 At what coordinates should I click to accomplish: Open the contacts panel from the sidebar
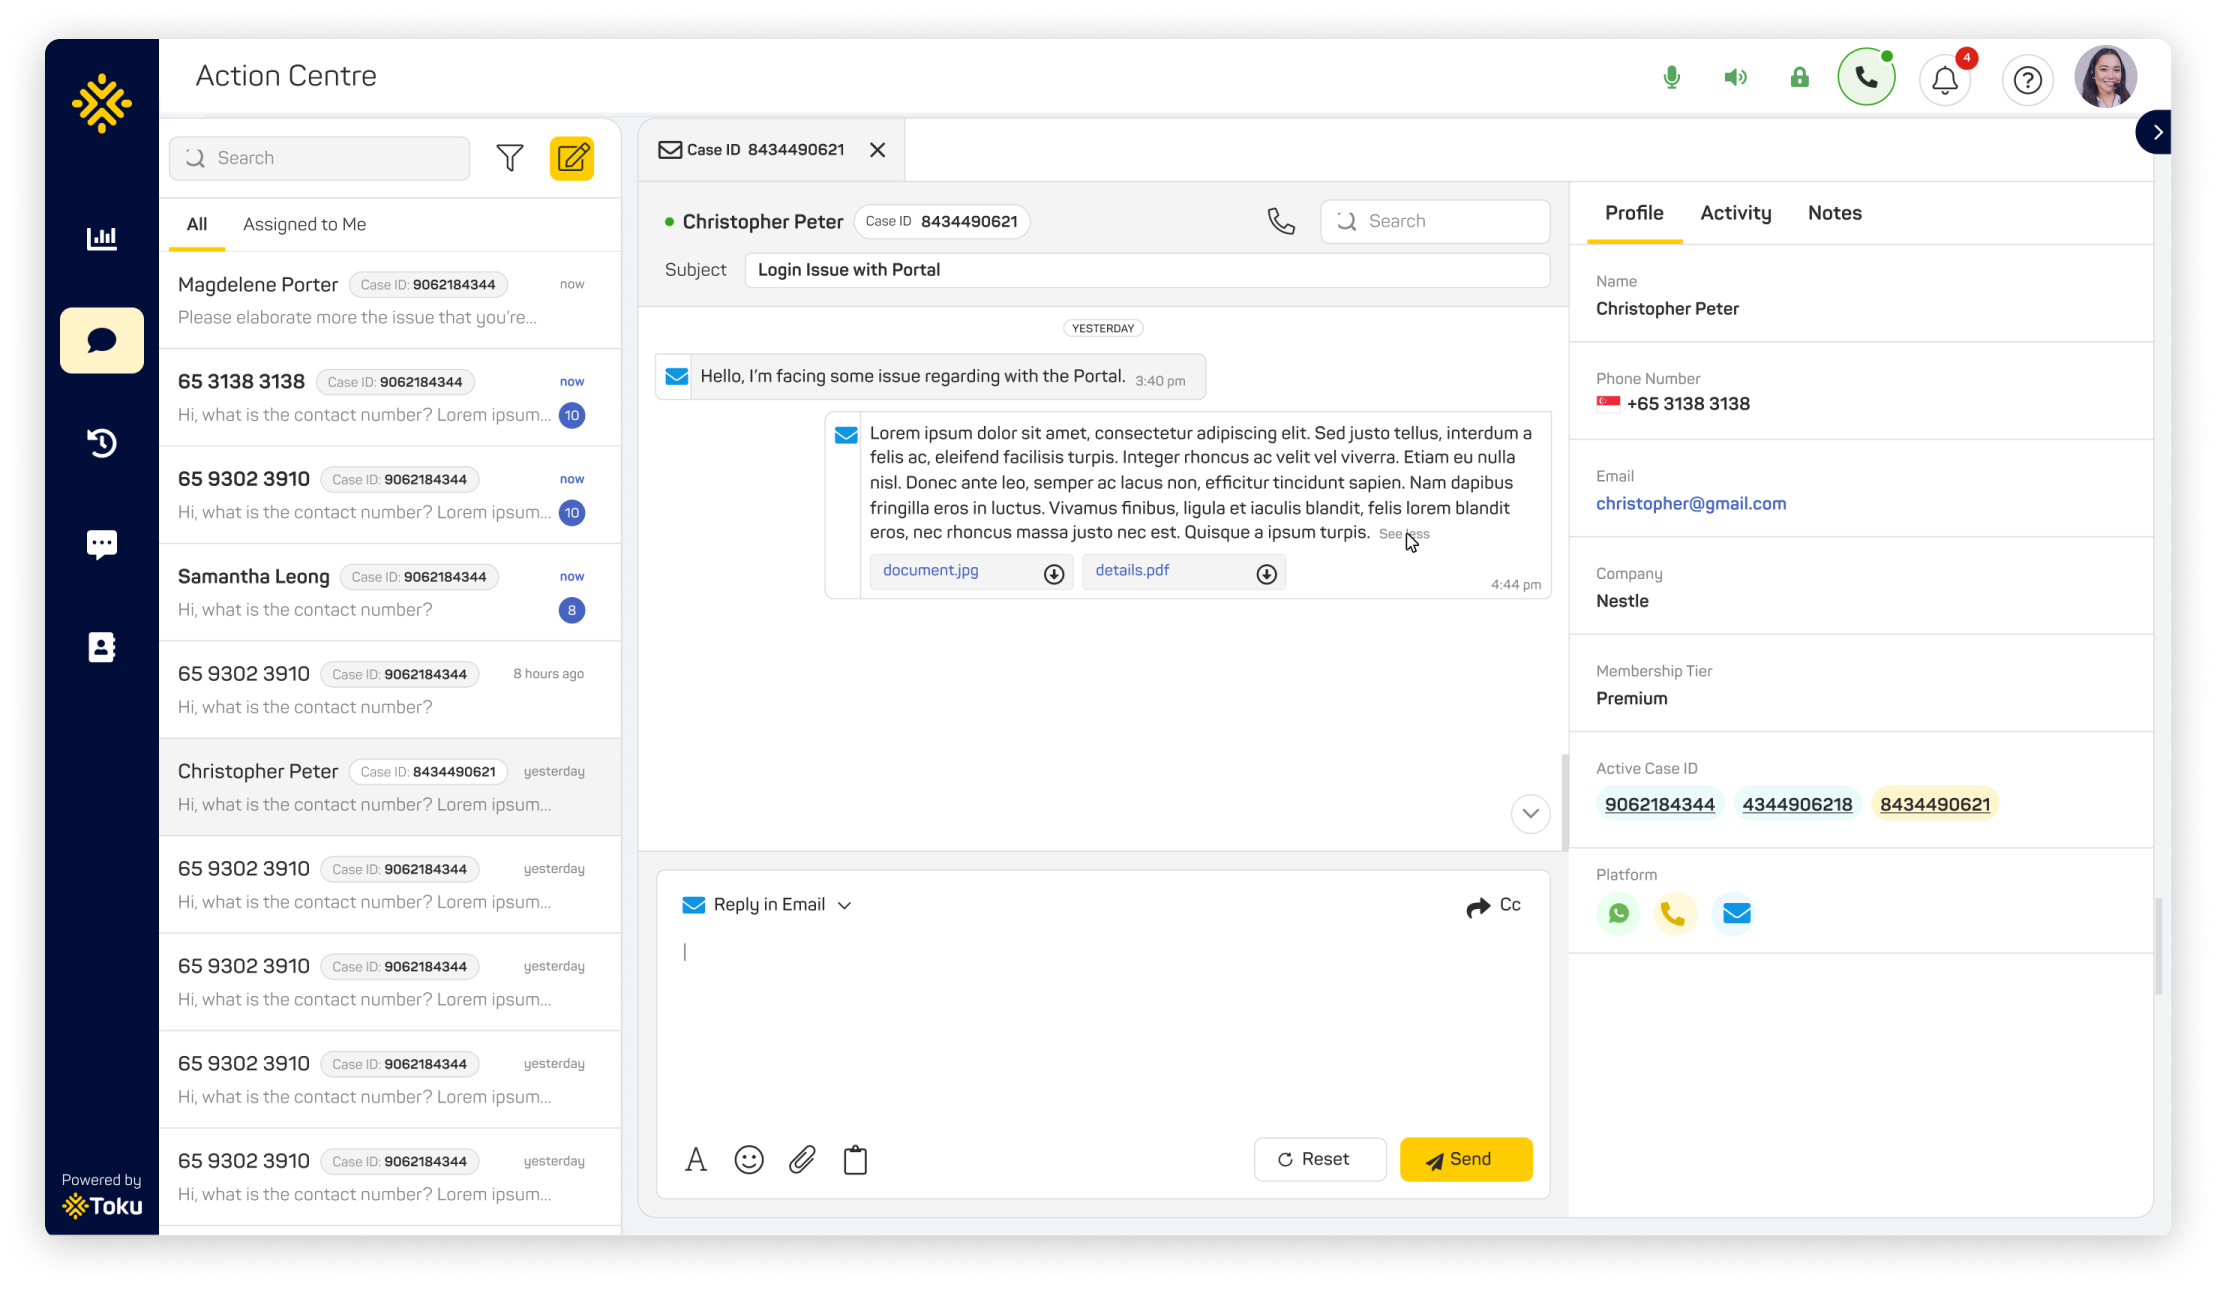tap(101, 646)
